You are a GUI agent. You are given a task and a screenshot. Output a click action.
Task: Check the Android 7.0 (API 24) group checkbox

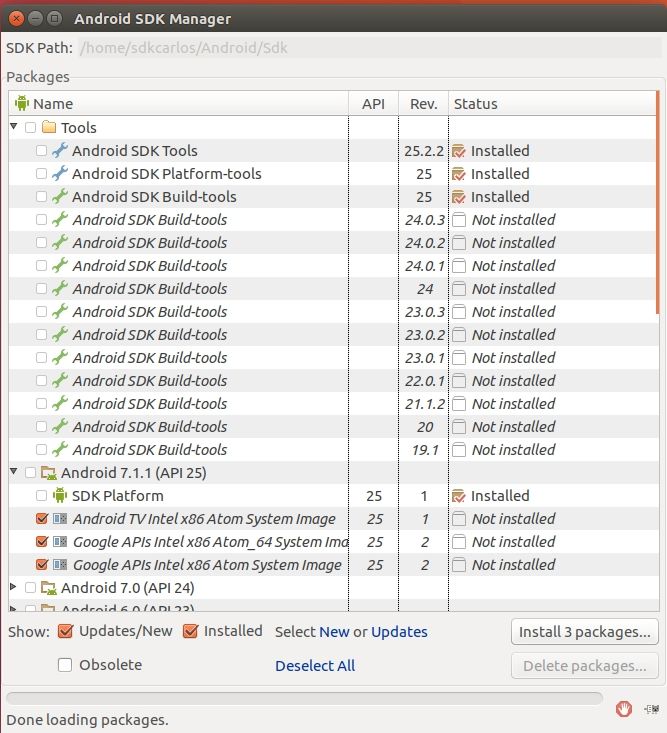30,588
